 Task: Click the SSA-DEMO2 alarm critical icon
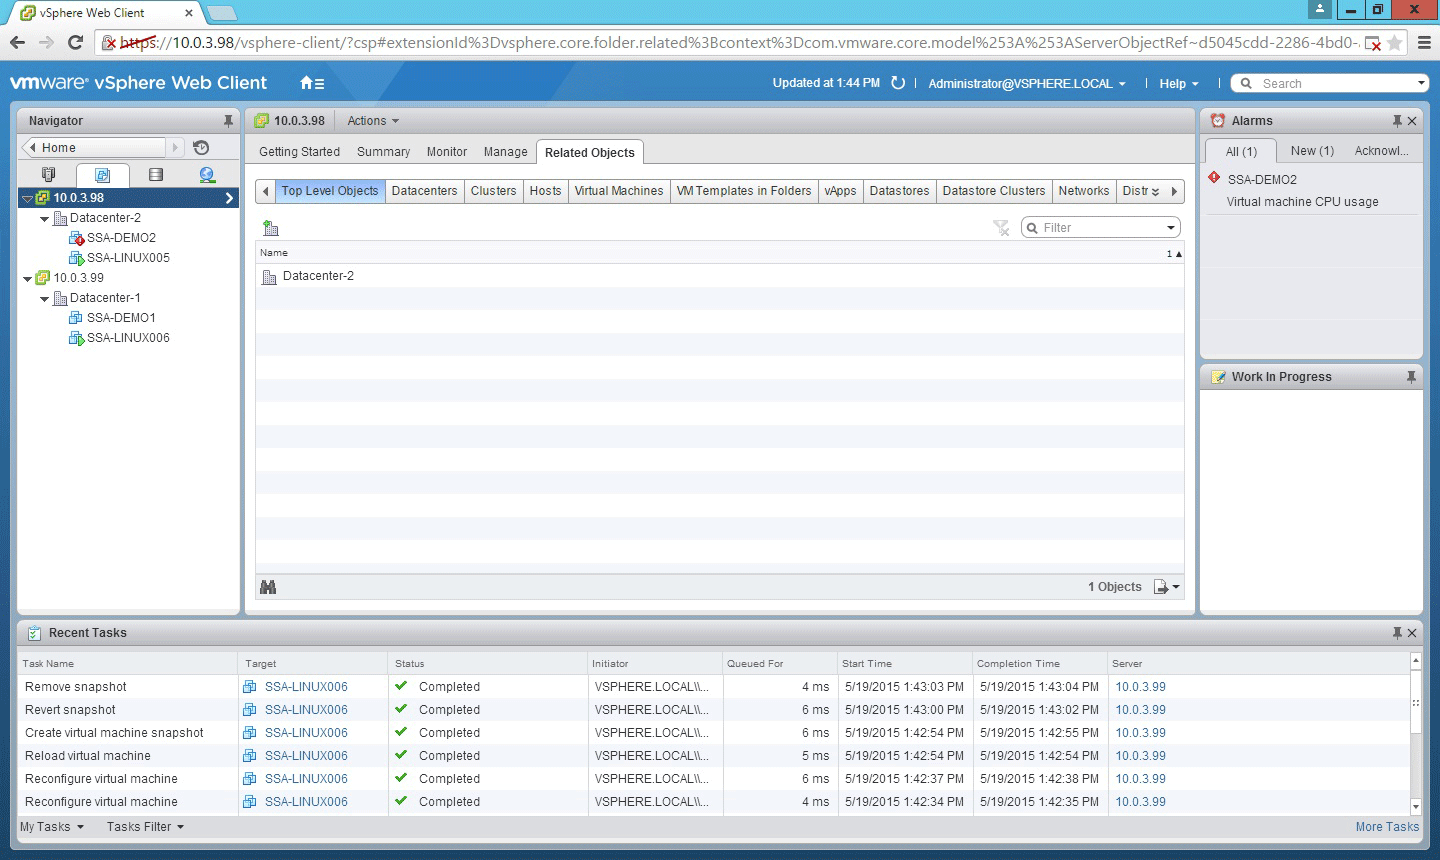(1214, 178)
